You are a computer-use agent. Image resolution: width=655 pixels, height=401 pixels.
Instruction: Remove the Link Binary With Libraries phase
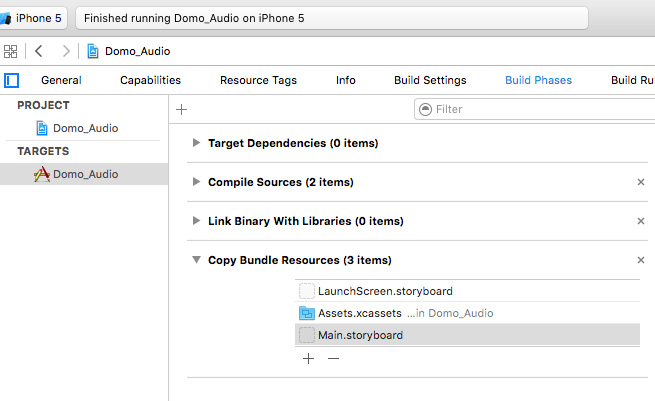641,221
